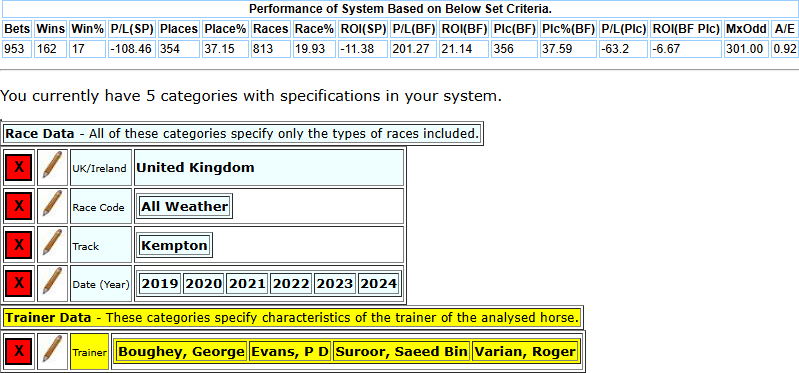Click the Trainer Data section header
Screen dimensions: 799x373
[x=292, y=317]
